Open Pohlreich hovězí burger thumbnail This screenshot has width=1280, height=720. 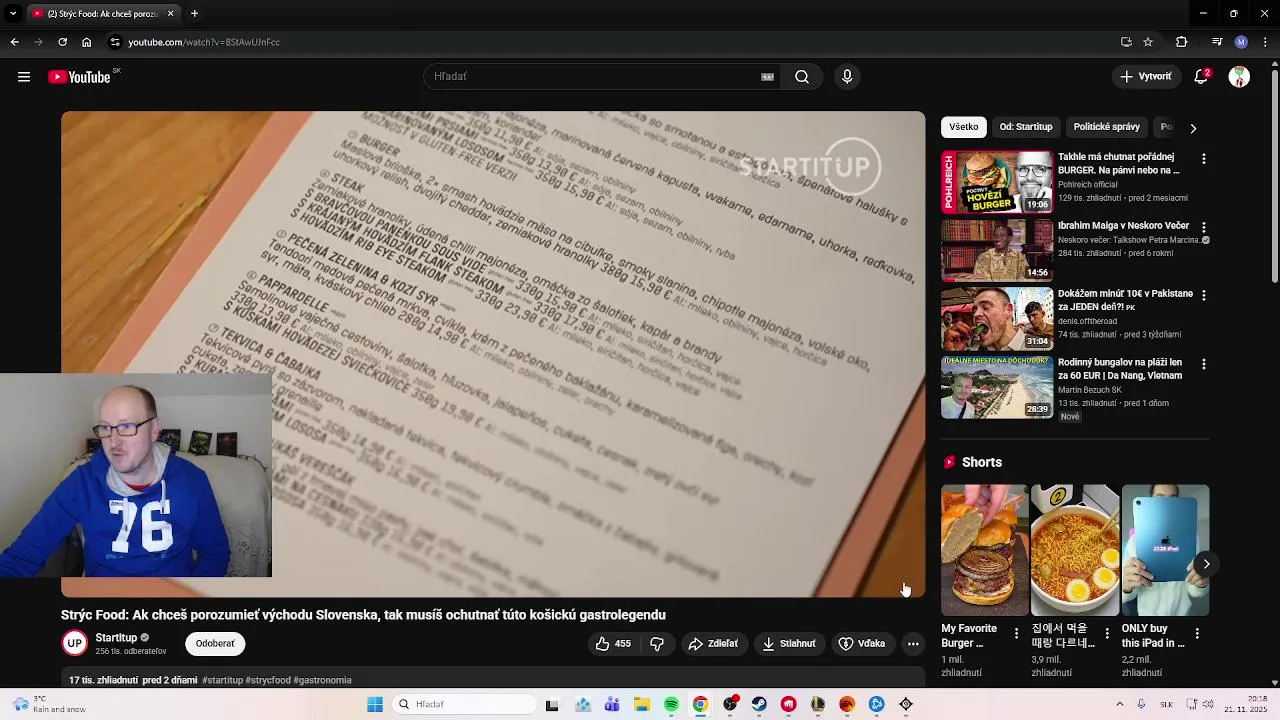(x=997, y=182)
